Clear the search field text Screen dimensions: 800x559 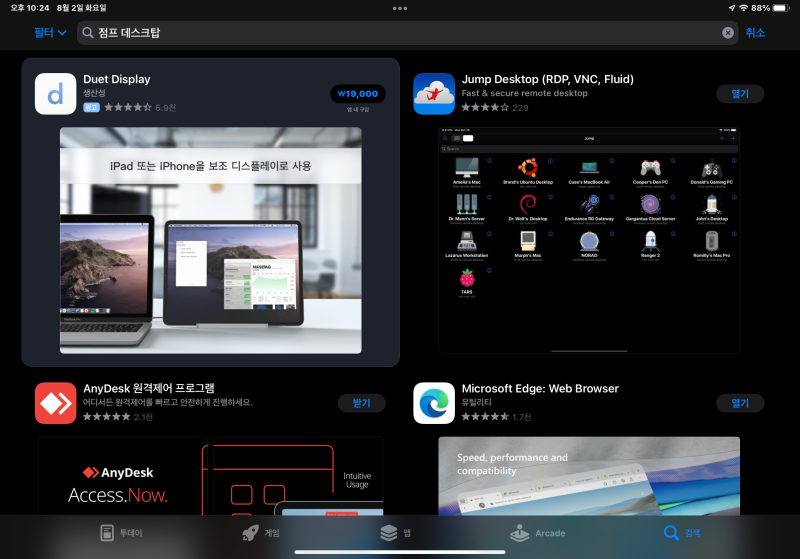[728, 33]
